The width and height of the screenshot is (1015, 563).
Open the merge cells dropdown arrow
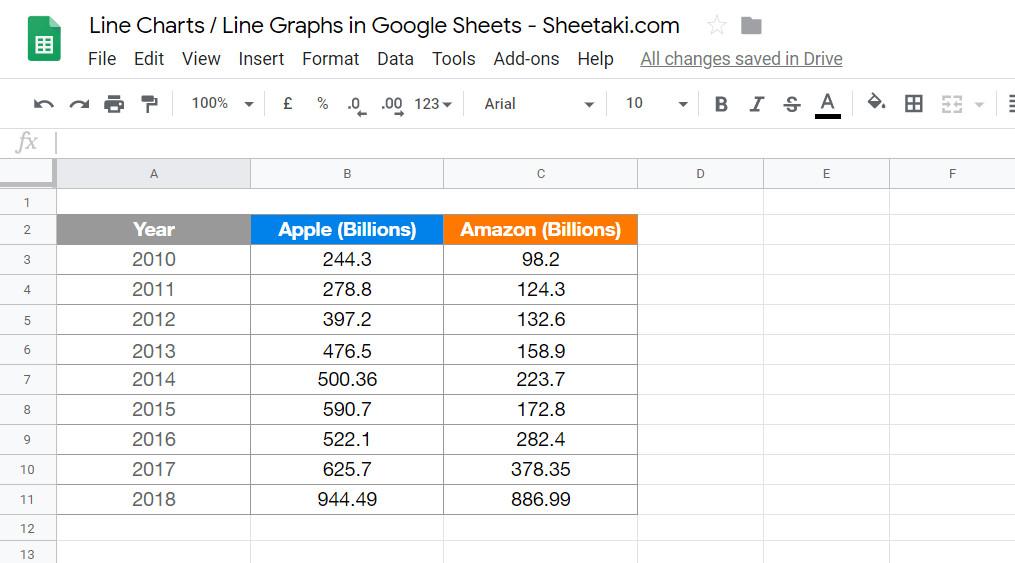(x=979, y=104)
